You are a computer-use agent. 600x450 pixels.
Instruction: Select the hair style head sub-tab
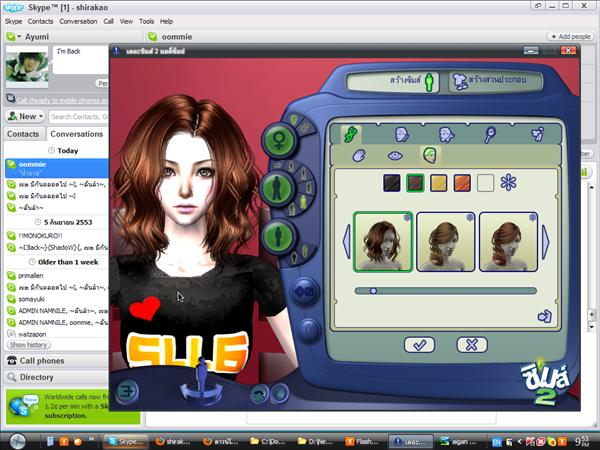tap(430, 155)
